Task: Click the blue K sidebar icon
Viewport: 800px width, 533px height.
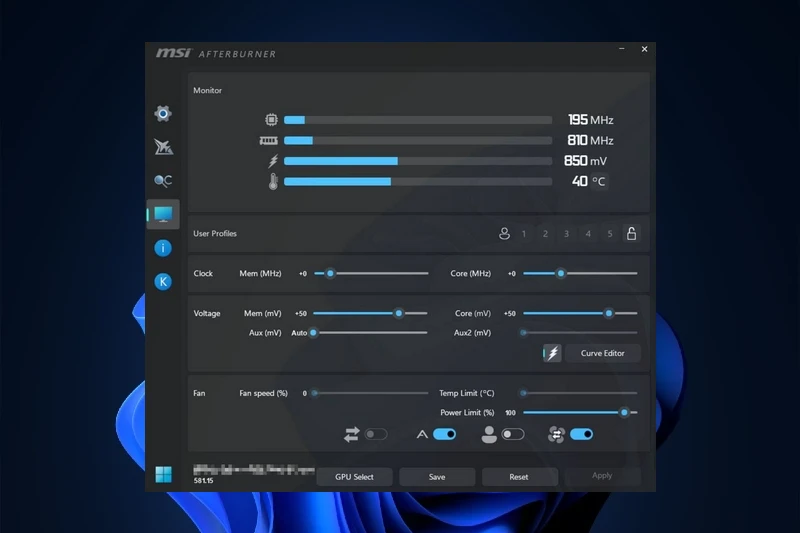Action: [x=163, y=282]
